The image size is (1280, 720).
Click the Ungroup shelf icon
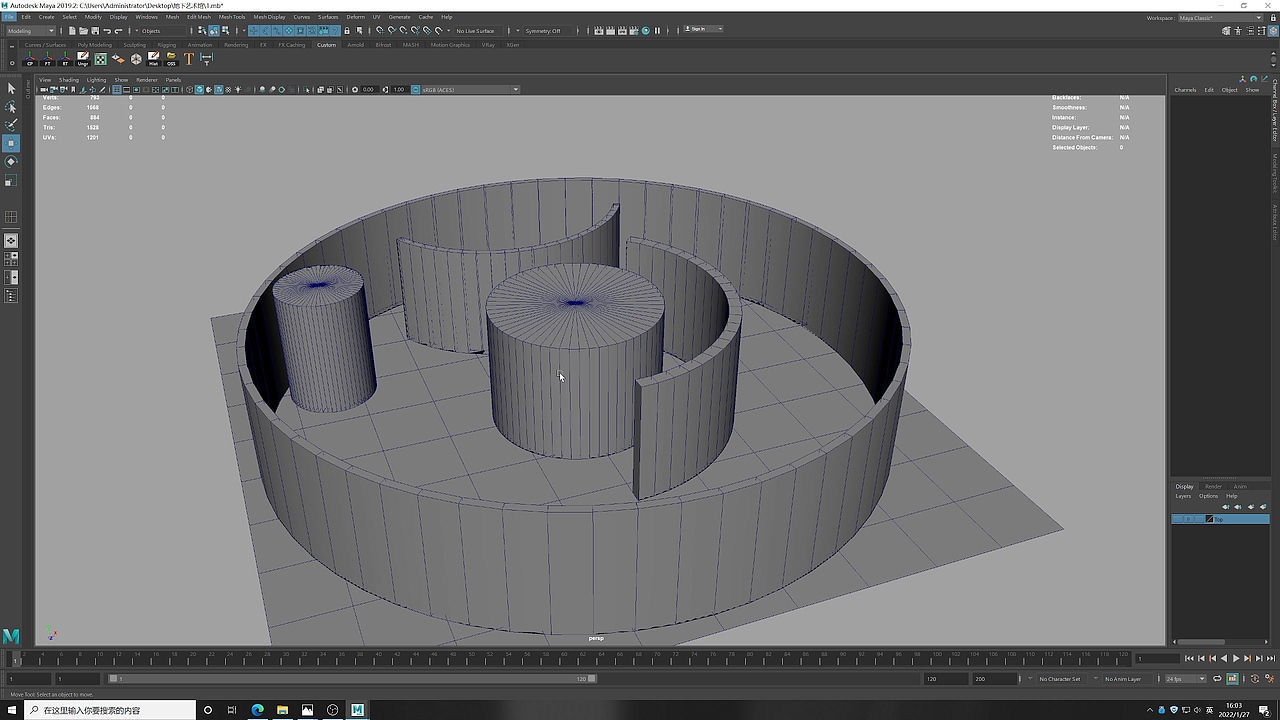point(83,59)
